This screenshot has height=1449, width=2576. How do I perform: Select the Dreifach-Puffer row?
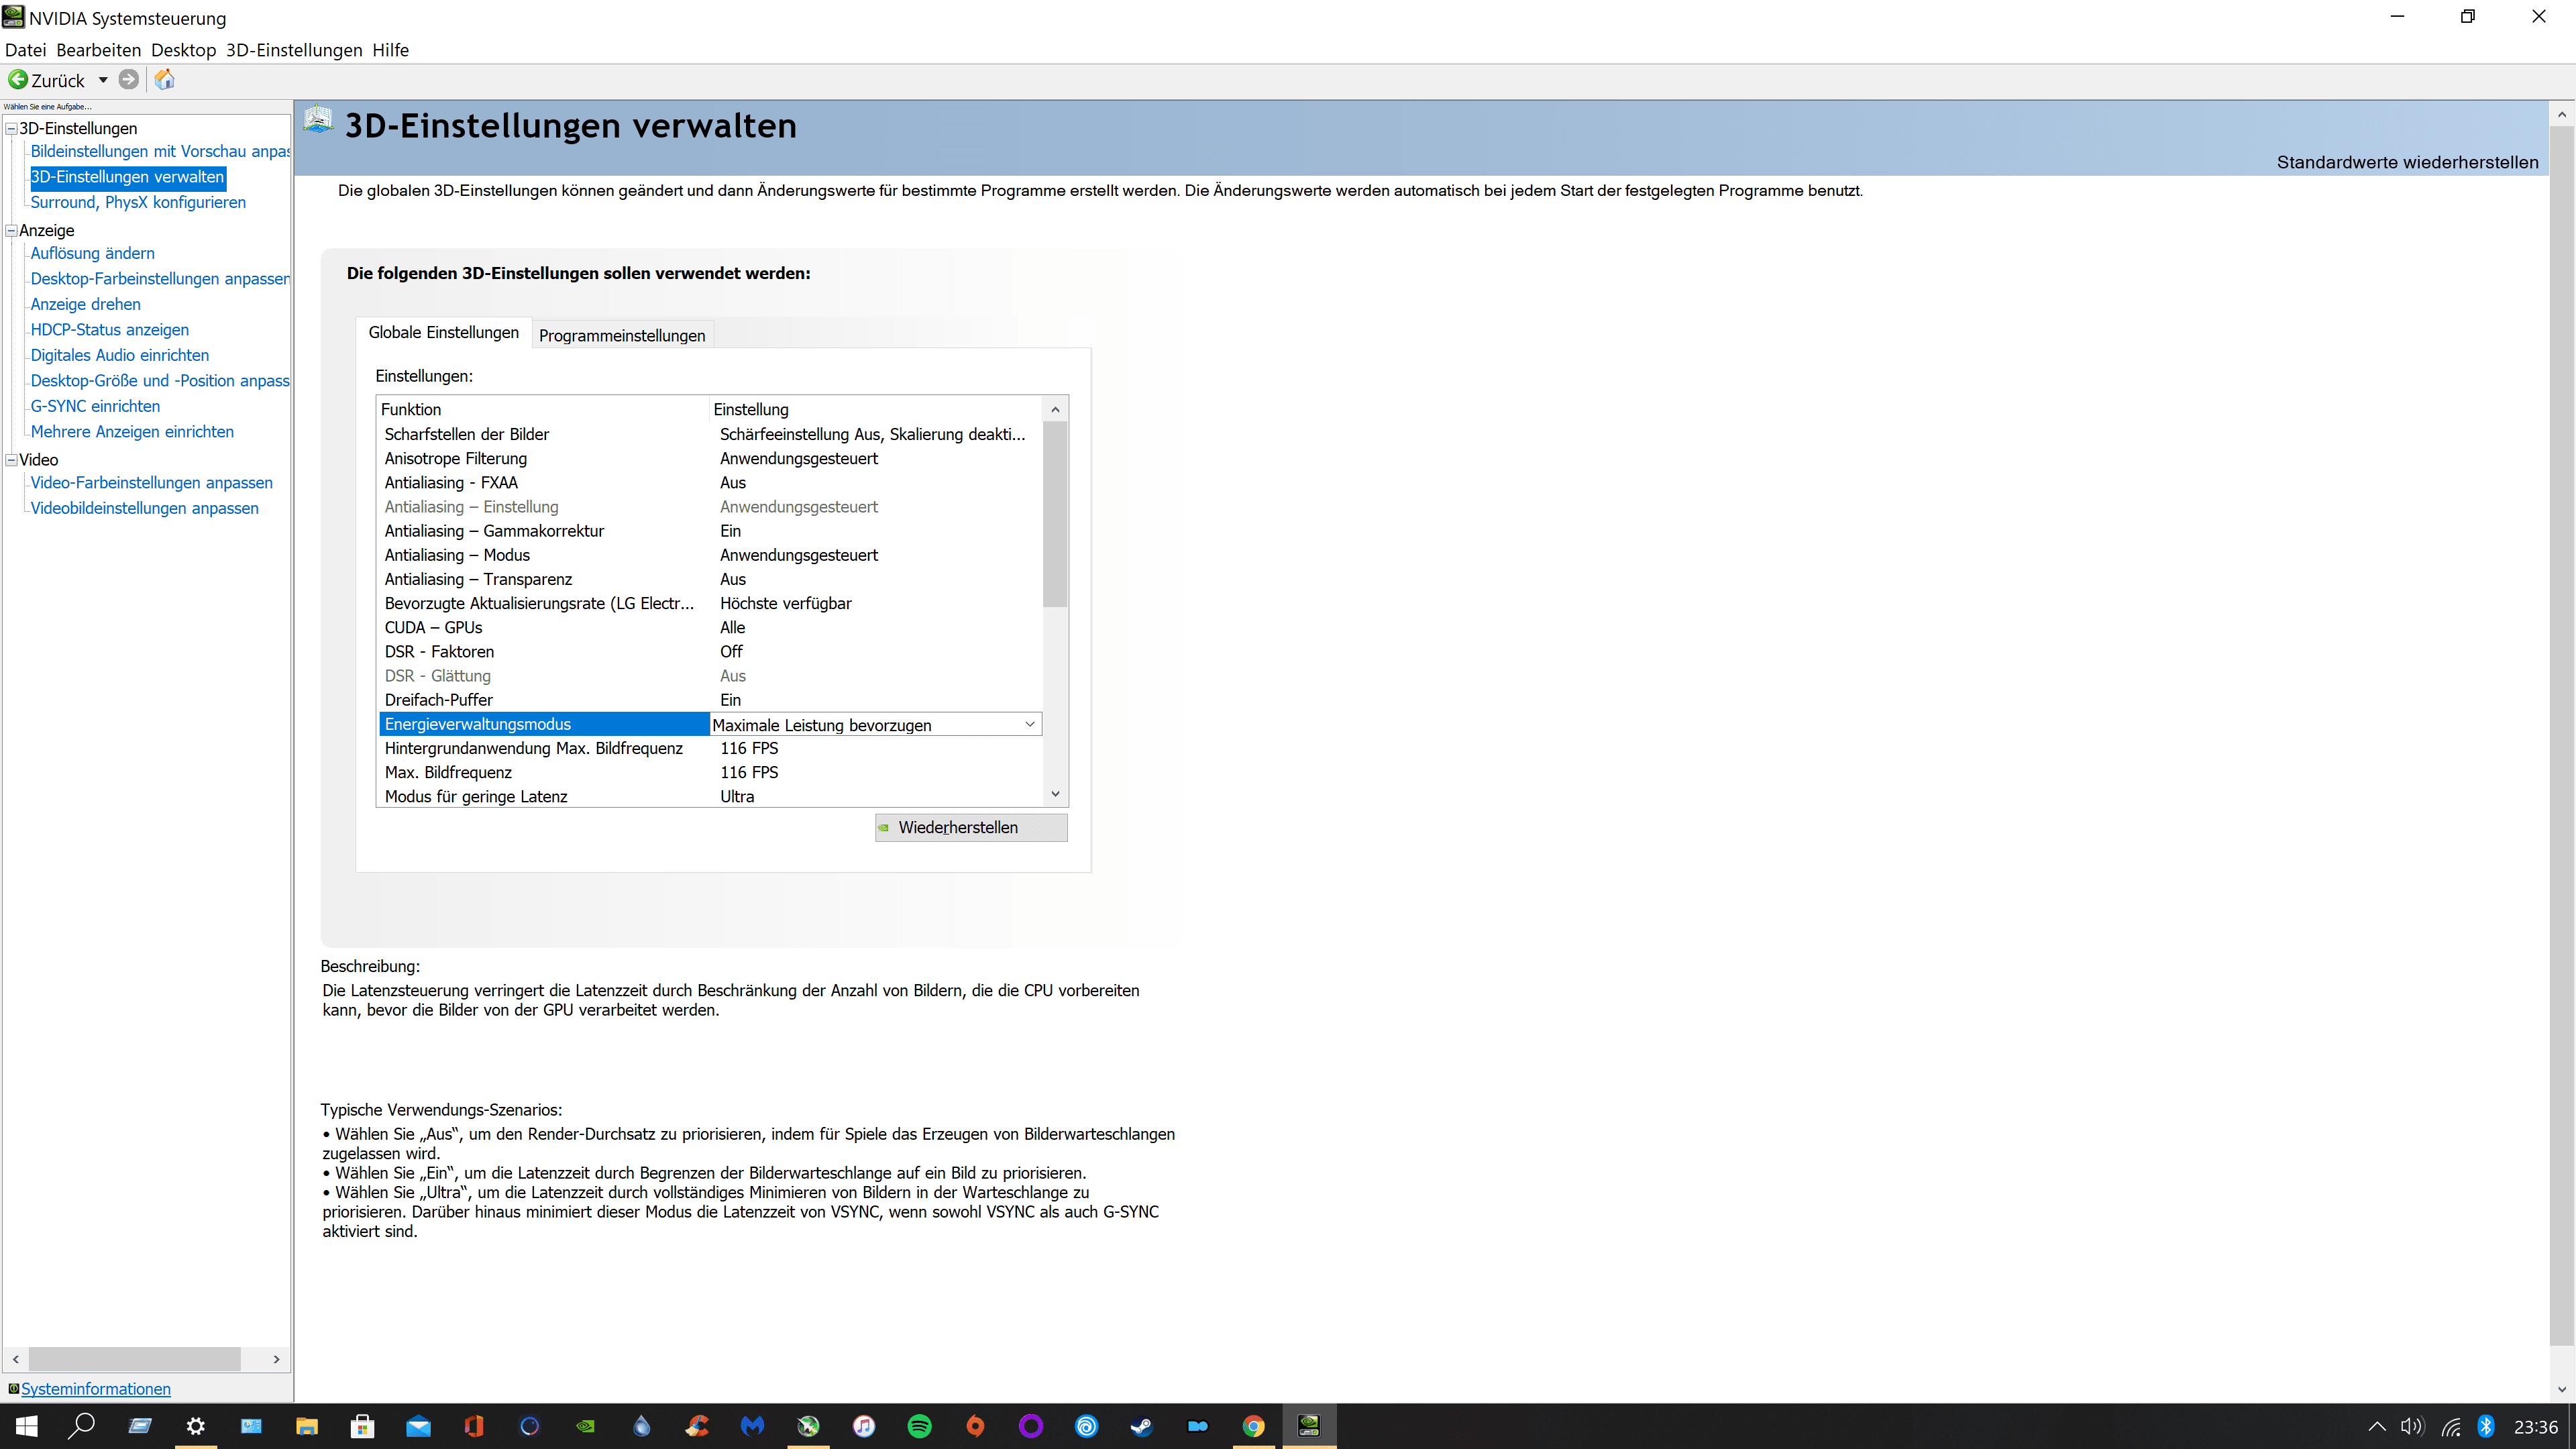pos(710,700)
